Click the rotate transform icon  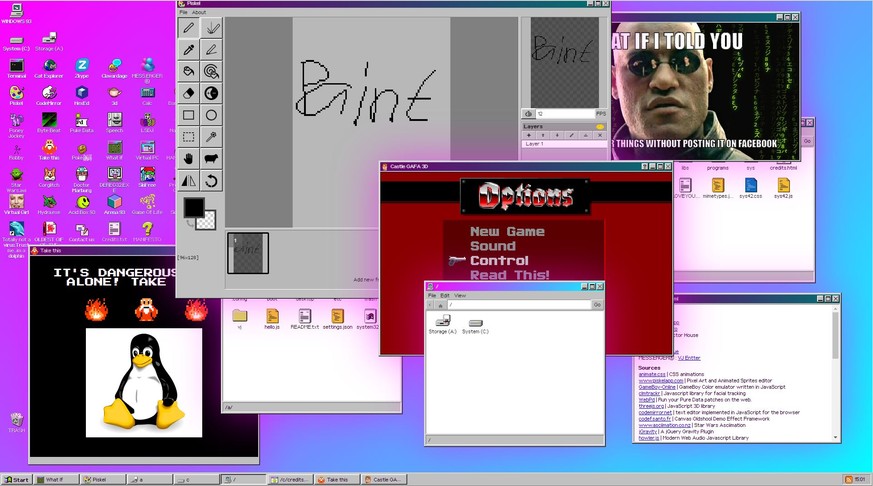[x=211, y=181]
